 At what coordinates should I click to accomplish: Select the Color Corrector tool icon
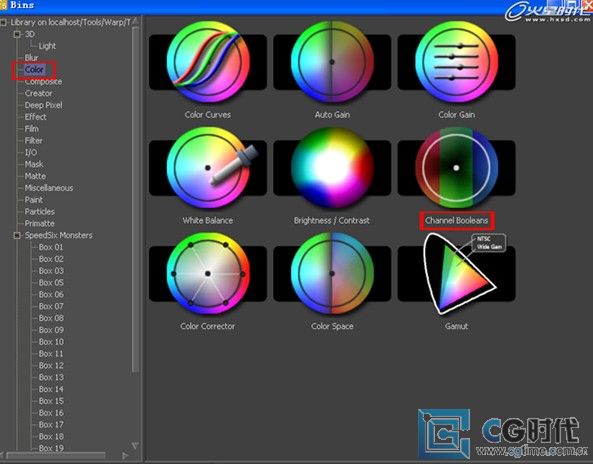208,274
